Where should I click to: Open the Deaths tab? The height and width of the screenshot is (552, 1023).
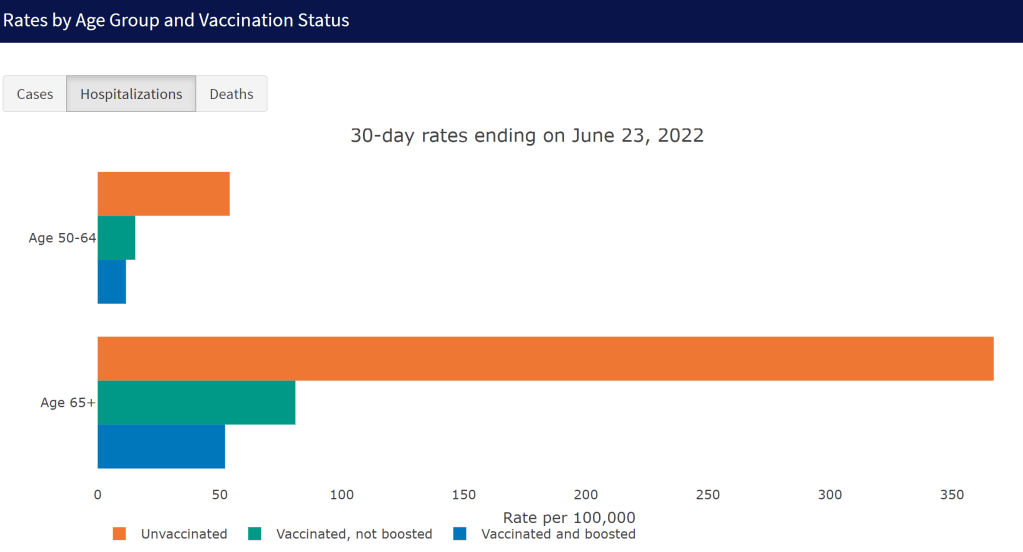tap(231, 94)
